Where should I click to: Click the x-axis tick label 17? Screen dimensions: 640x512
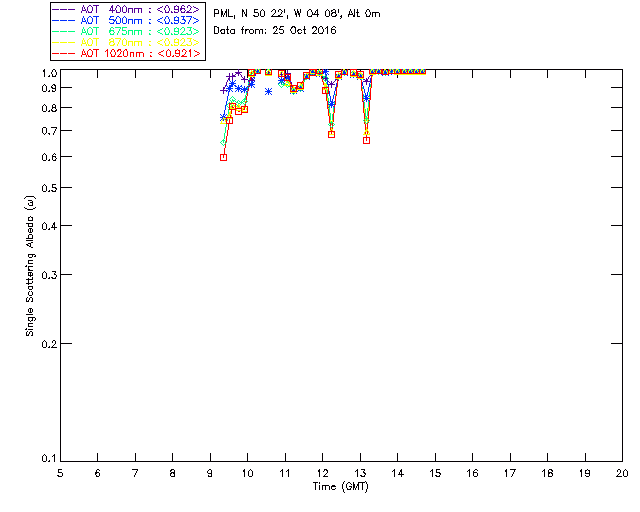click(x=510, y=474)
